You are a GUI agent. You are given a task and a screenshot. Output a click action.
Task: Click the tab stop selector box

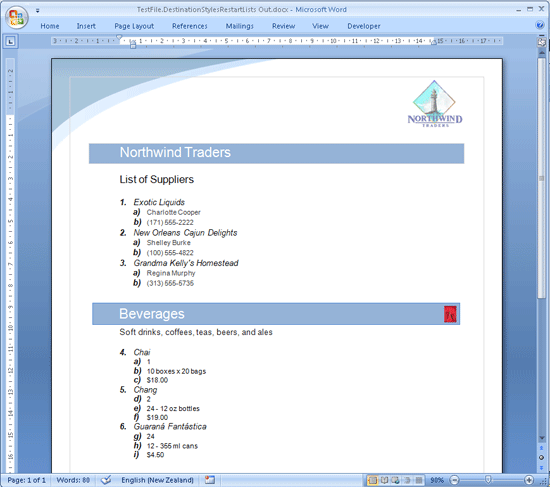point(10,41)
